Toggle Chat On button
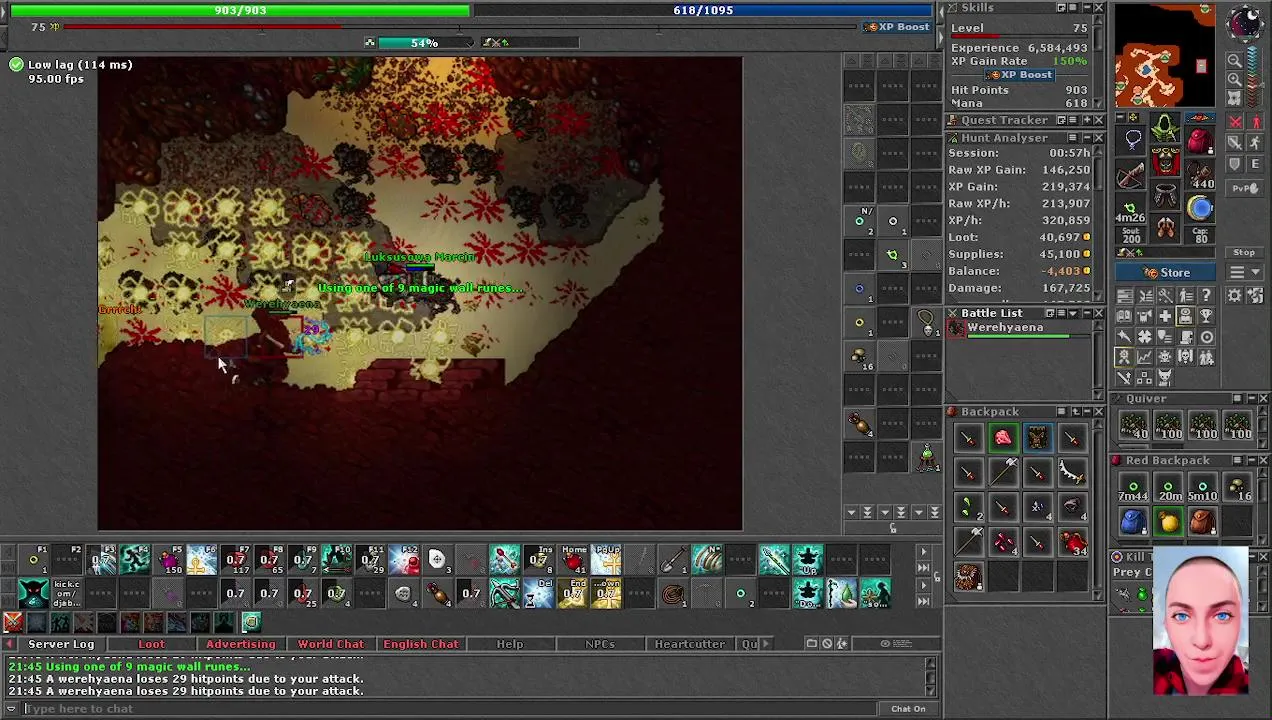This screenshot has height=720, width=1272. [908, 709]
